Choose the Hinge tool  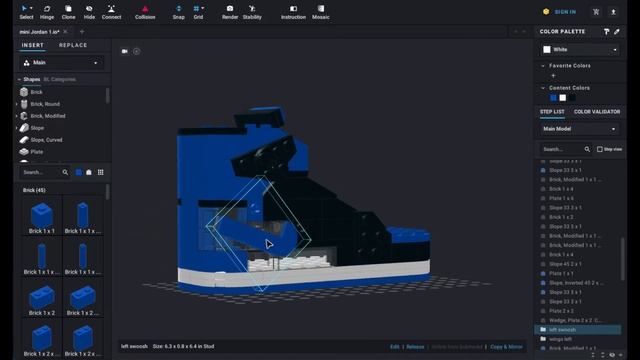pyautogui.click(x=47, y=12)
